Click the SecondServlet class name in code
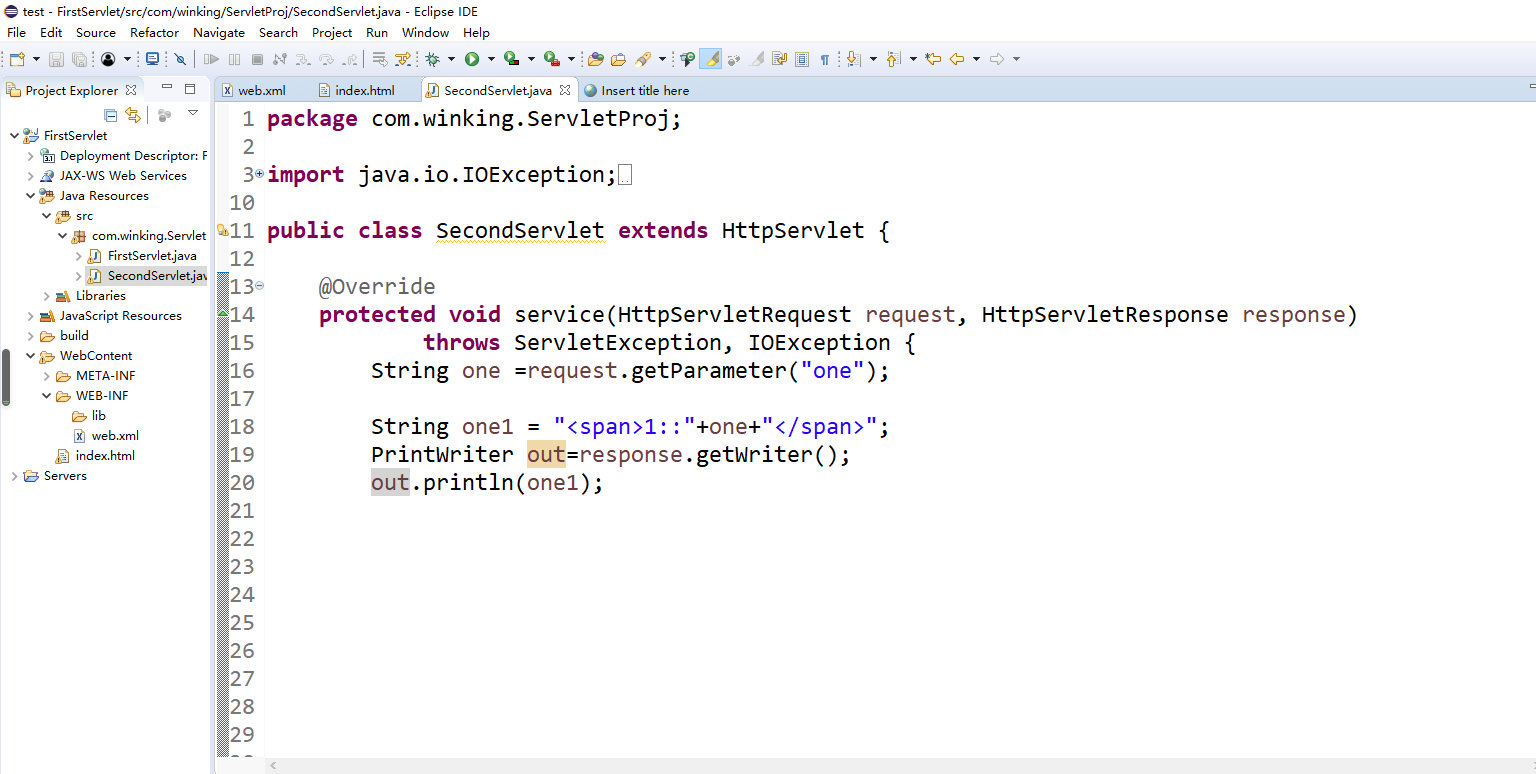The image size is (1536, 774). tap(520, 231)
